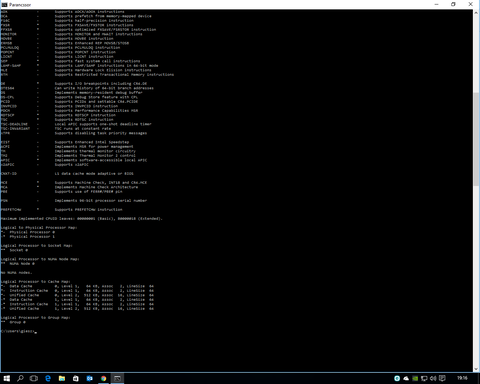Open the Windows Start menu

point(7,378)
